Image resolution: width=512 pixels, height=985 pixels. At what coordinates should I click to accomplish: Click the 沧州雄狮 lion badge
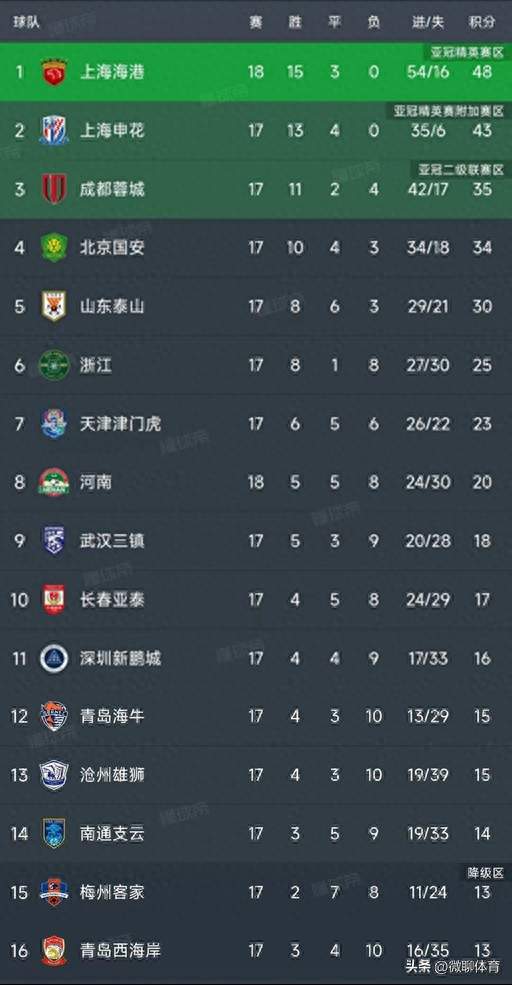54,775
